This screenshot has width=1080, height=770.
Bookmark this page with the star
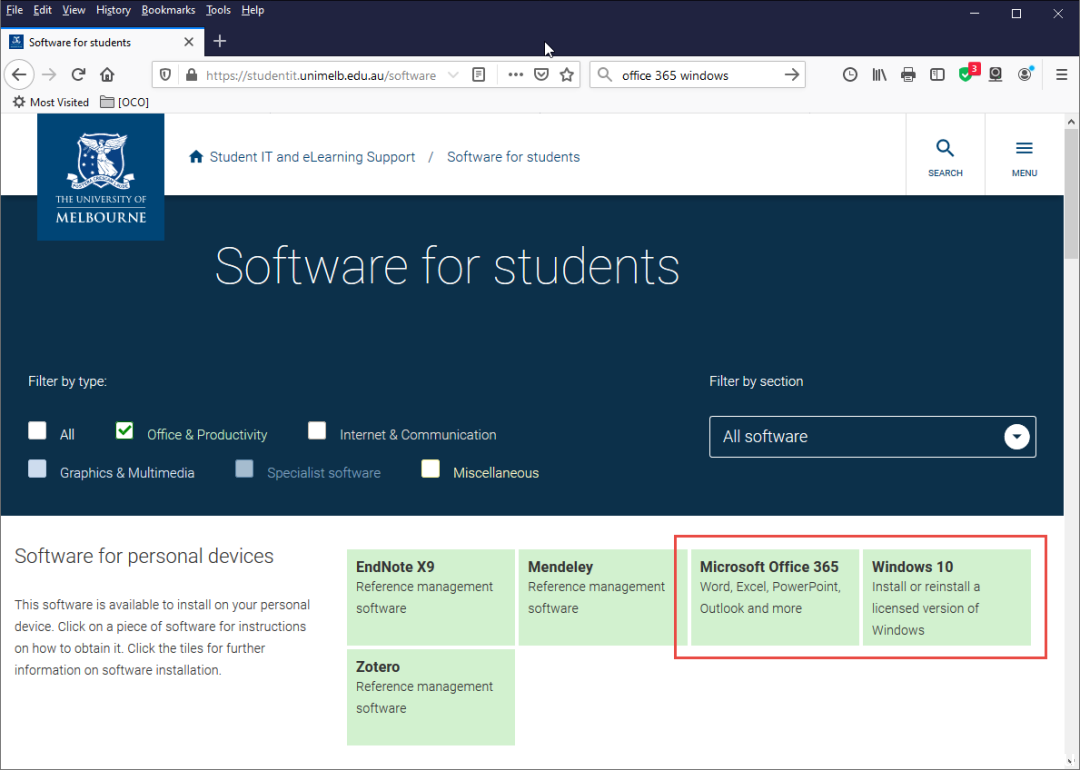[567, 75]
